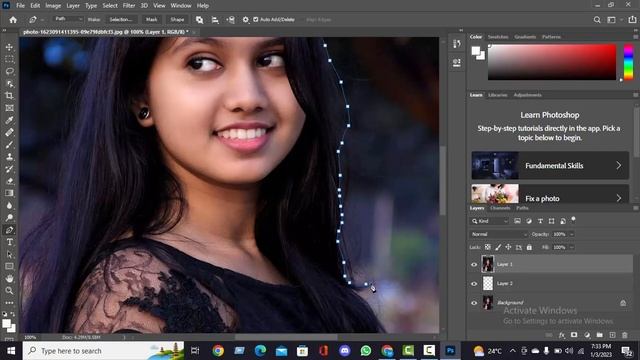
Task: Hide the Background layer eye icon
Action: click(x=474, y=303)
